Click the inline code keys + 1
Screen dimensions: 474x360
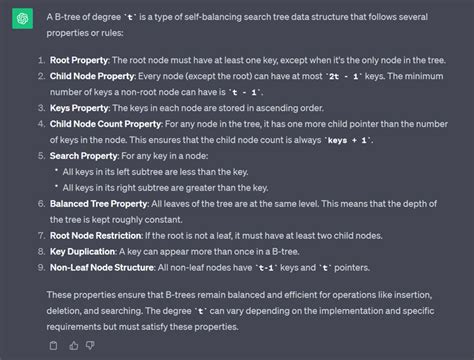(347, 140)
